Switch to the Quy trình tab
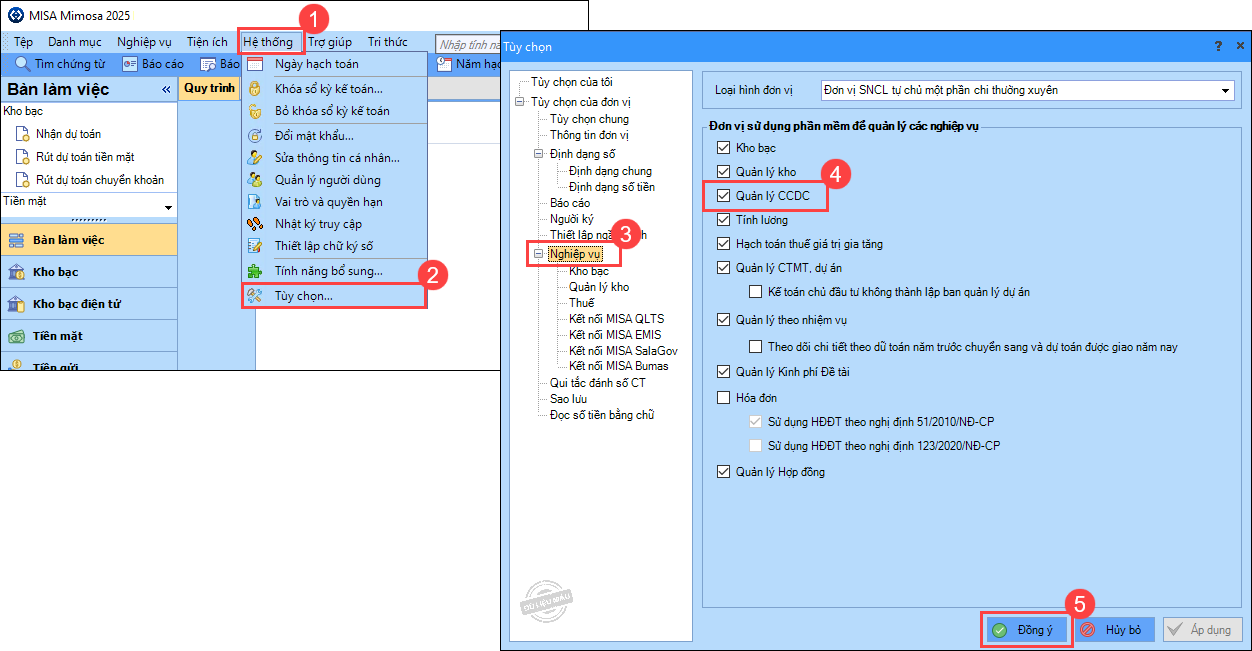1252x651 pixels. [x=209, y=88]
